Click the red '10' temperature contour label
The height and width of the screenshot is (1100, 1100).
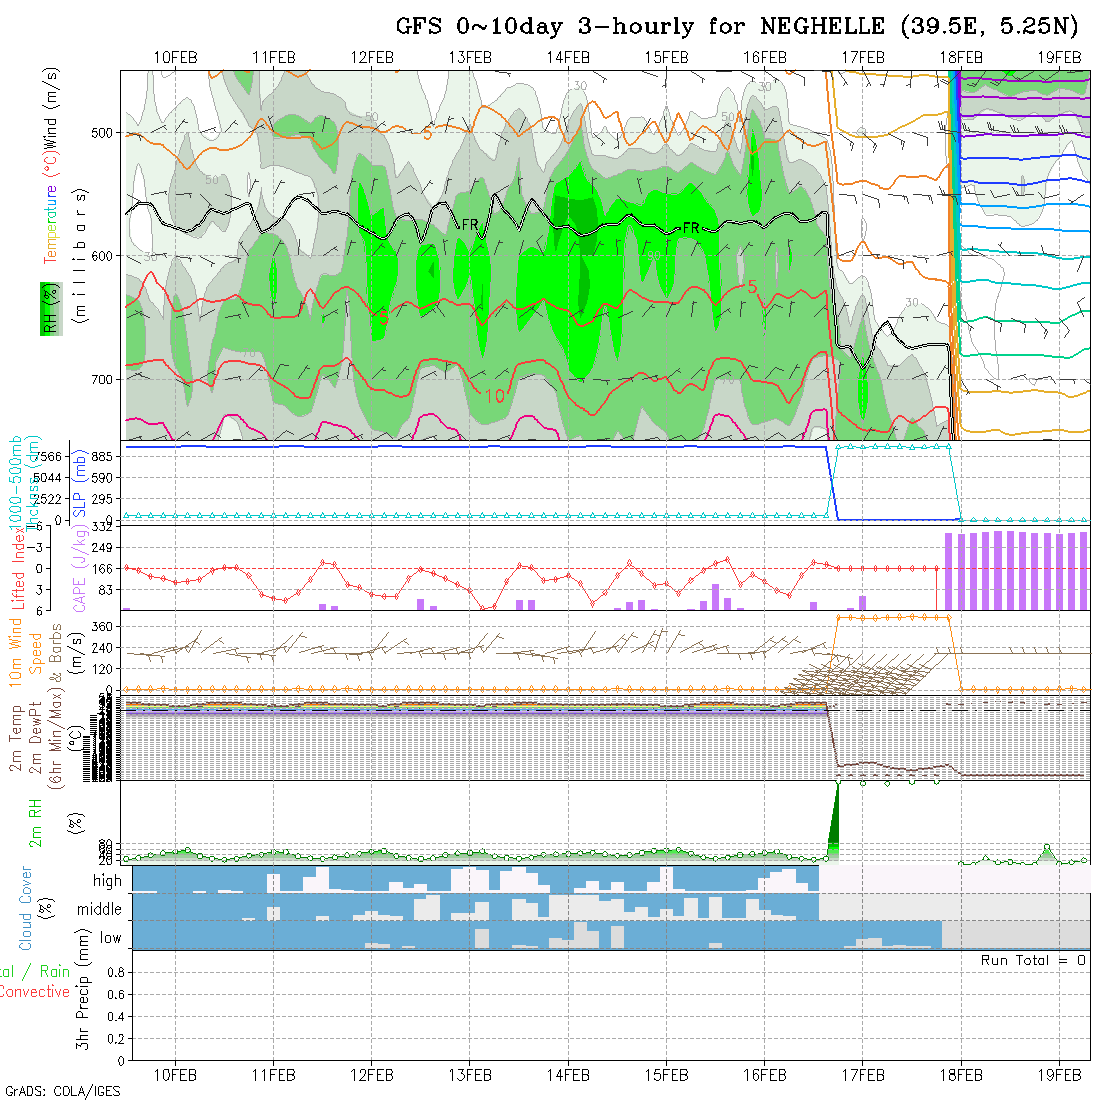pyautogui.click(x=495, y=396)
